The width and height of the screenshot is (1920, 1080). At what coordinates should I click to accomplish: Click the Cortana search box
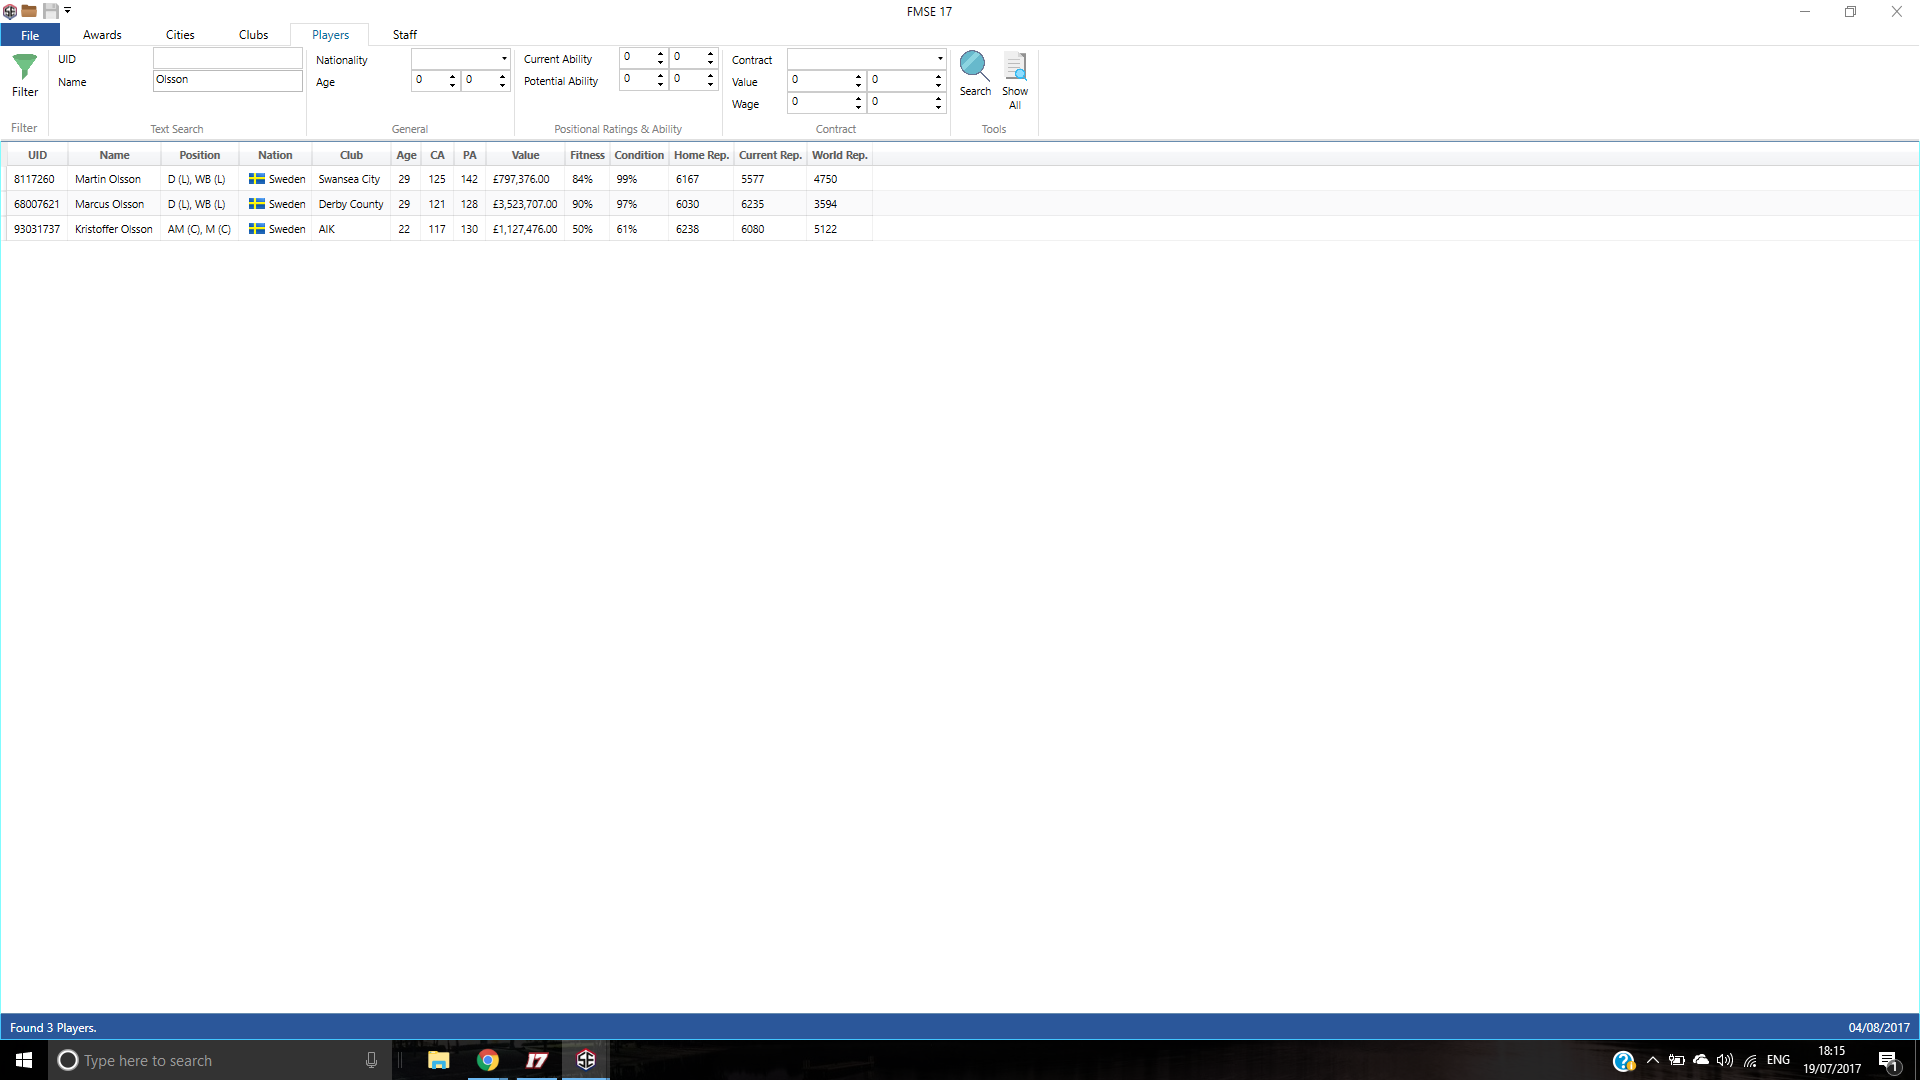220,1060
